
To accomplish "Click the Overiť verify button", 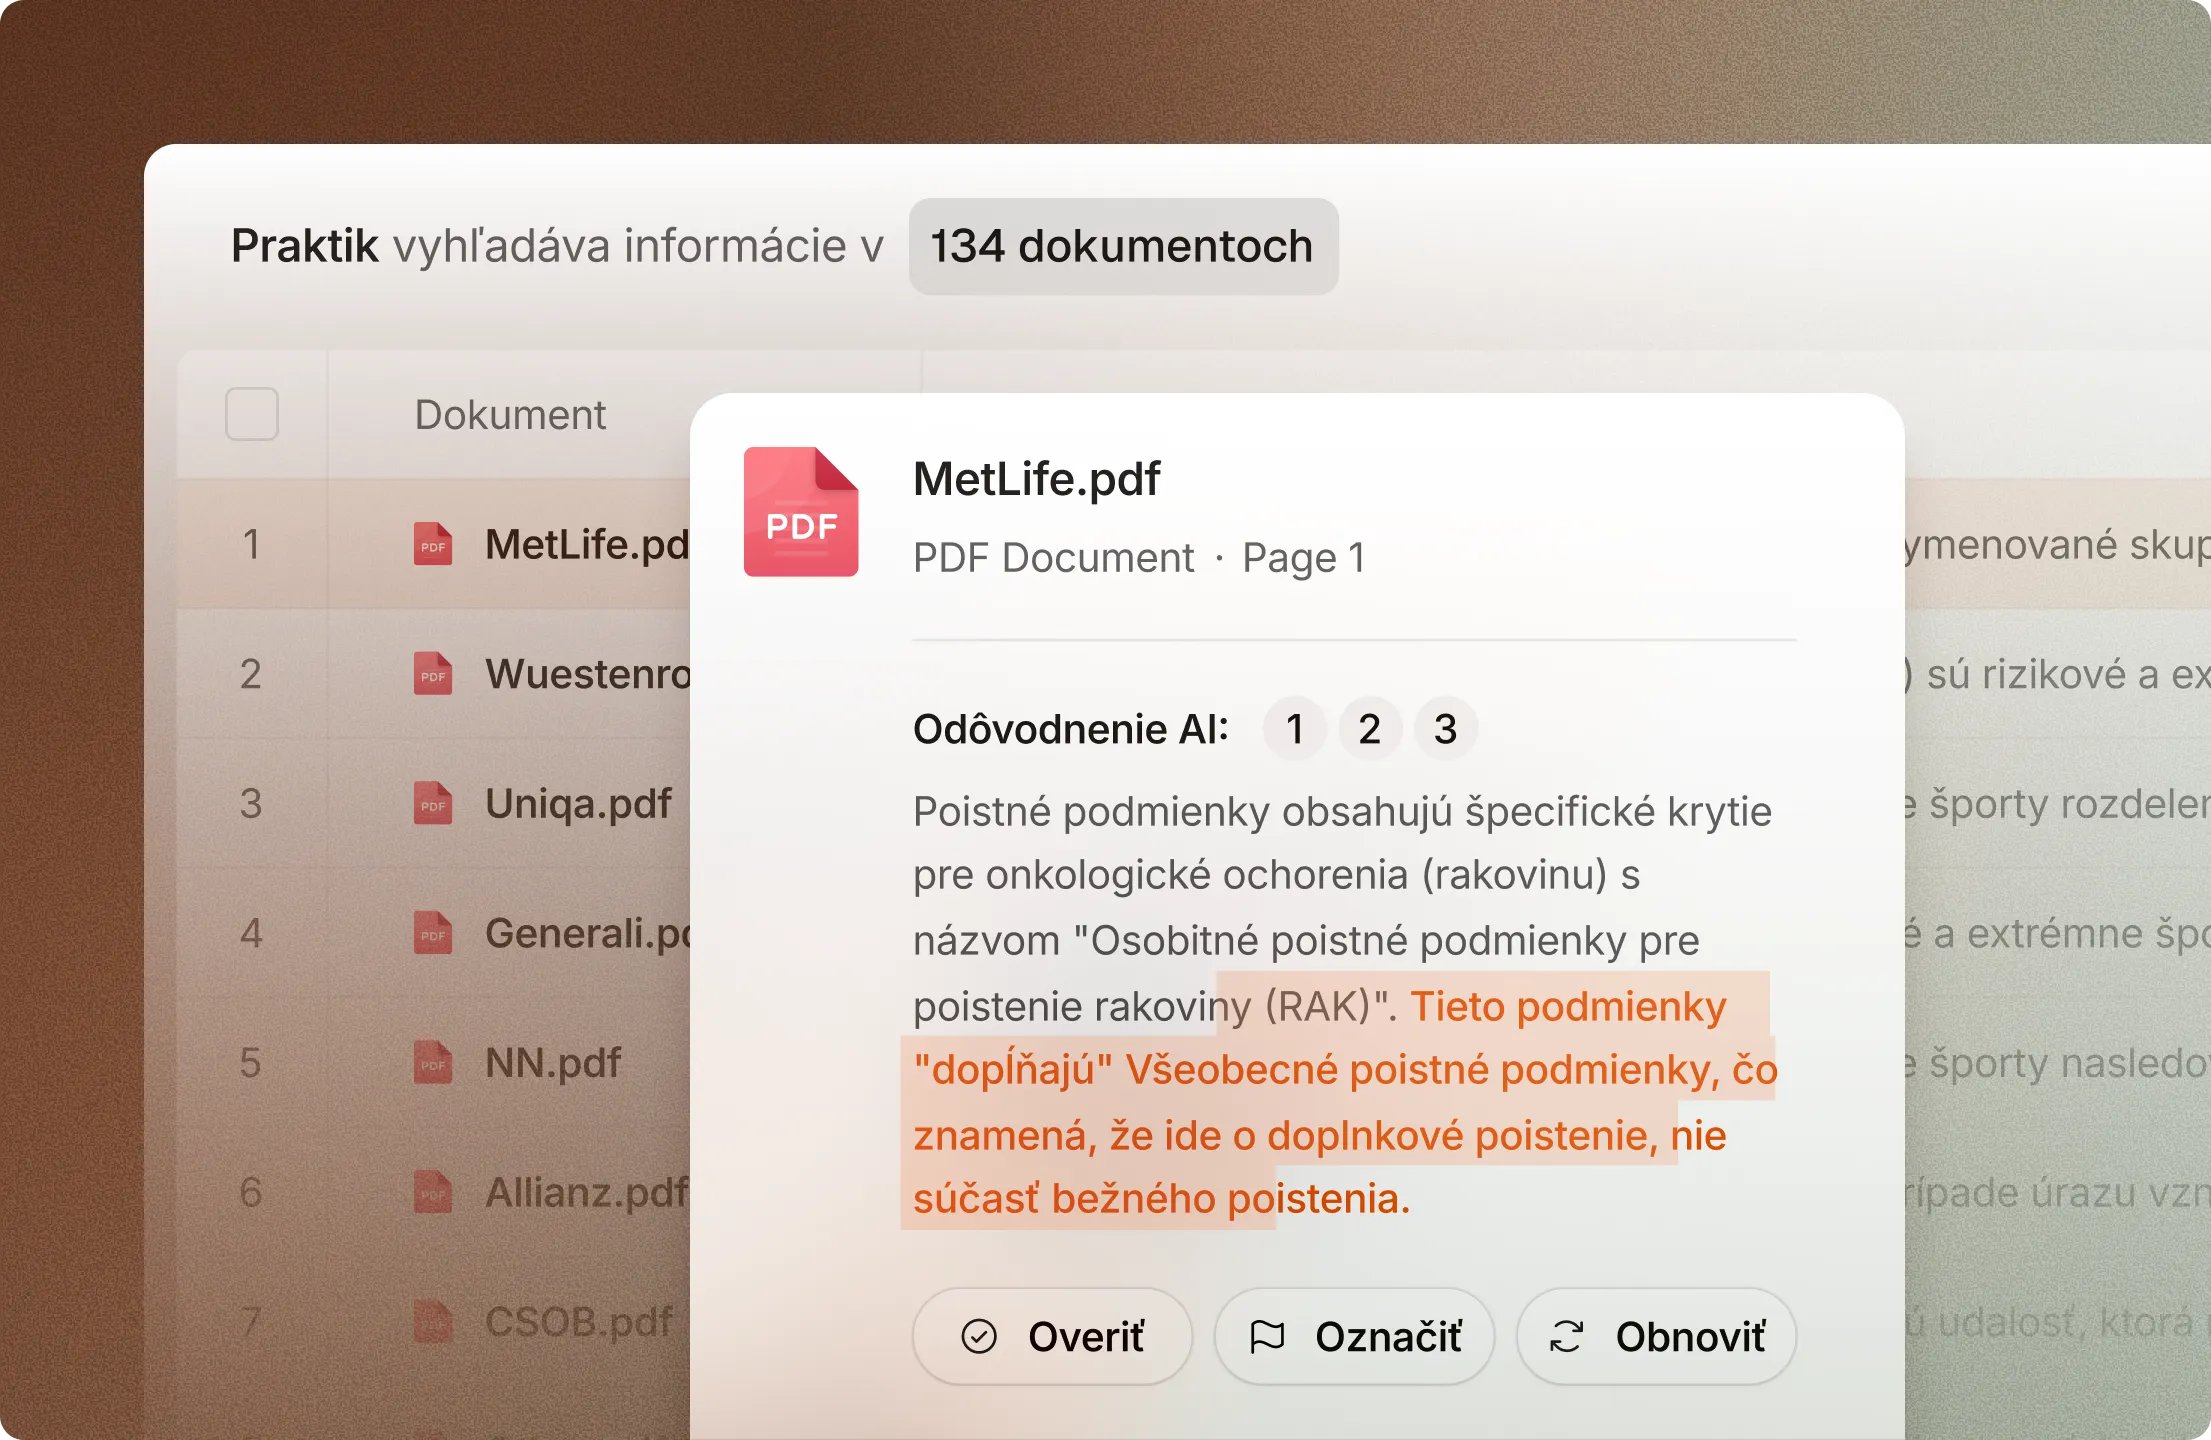I will coord(1052,1336).
